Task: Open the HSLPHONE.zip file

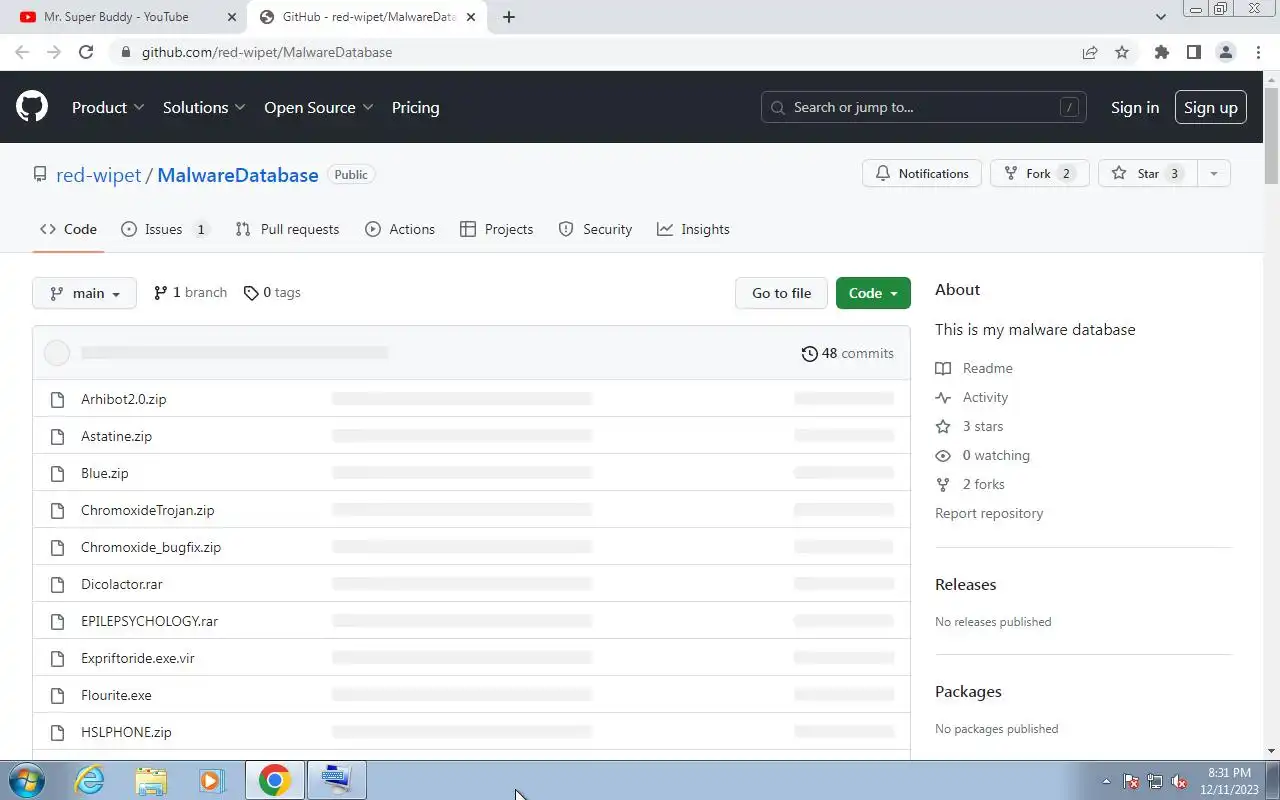Action: pyautogui.click(x=126, y=732)
